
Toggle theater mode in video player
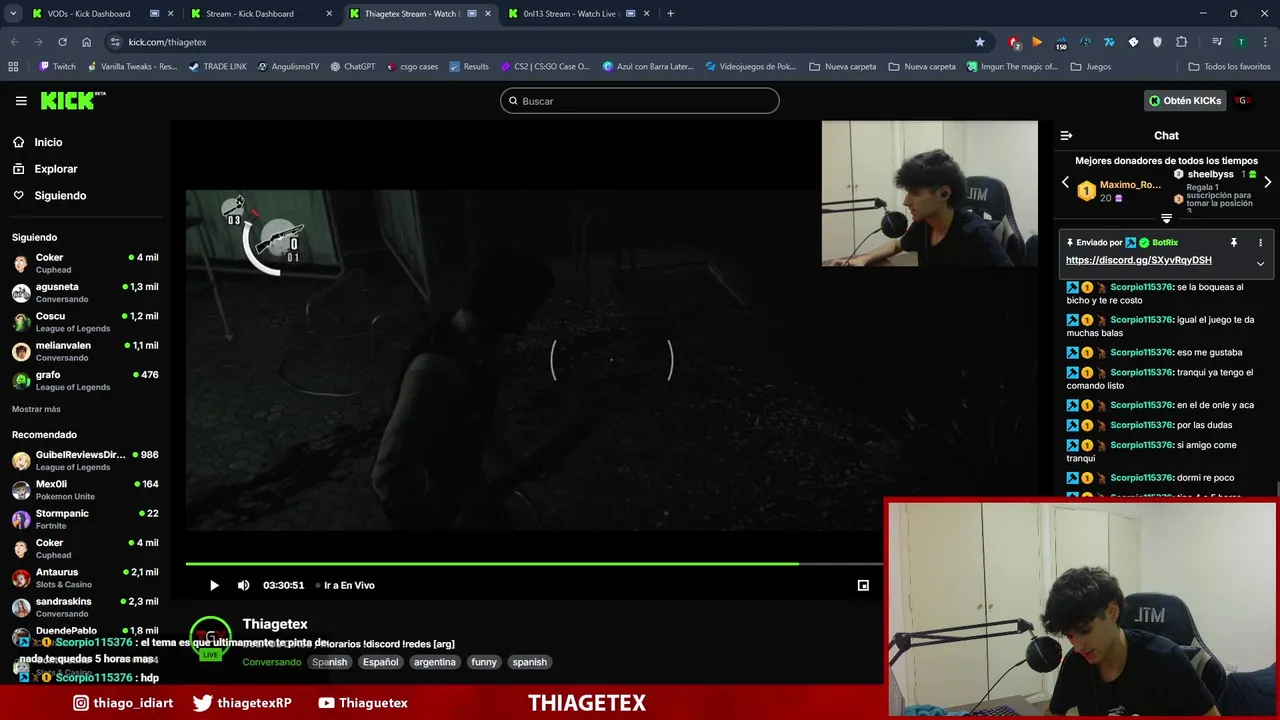point(863,585)
